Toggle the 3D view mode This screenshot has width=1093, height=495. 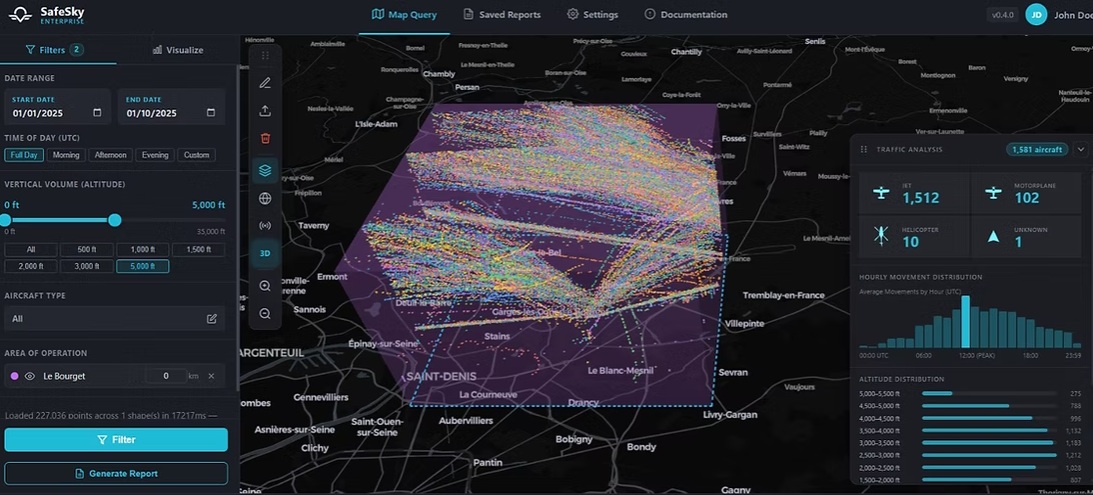tap(265, 254)
